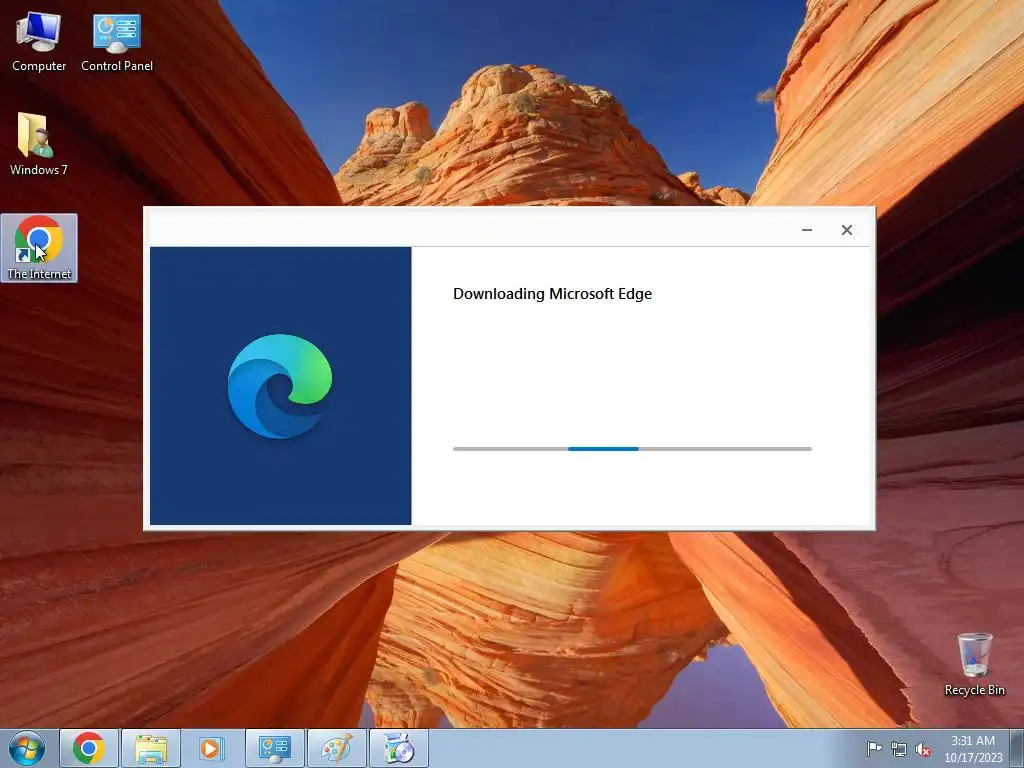This screenshot has width=1024, height=768.
Task: Open the Computer desktop icon
Action: point(39,42)
